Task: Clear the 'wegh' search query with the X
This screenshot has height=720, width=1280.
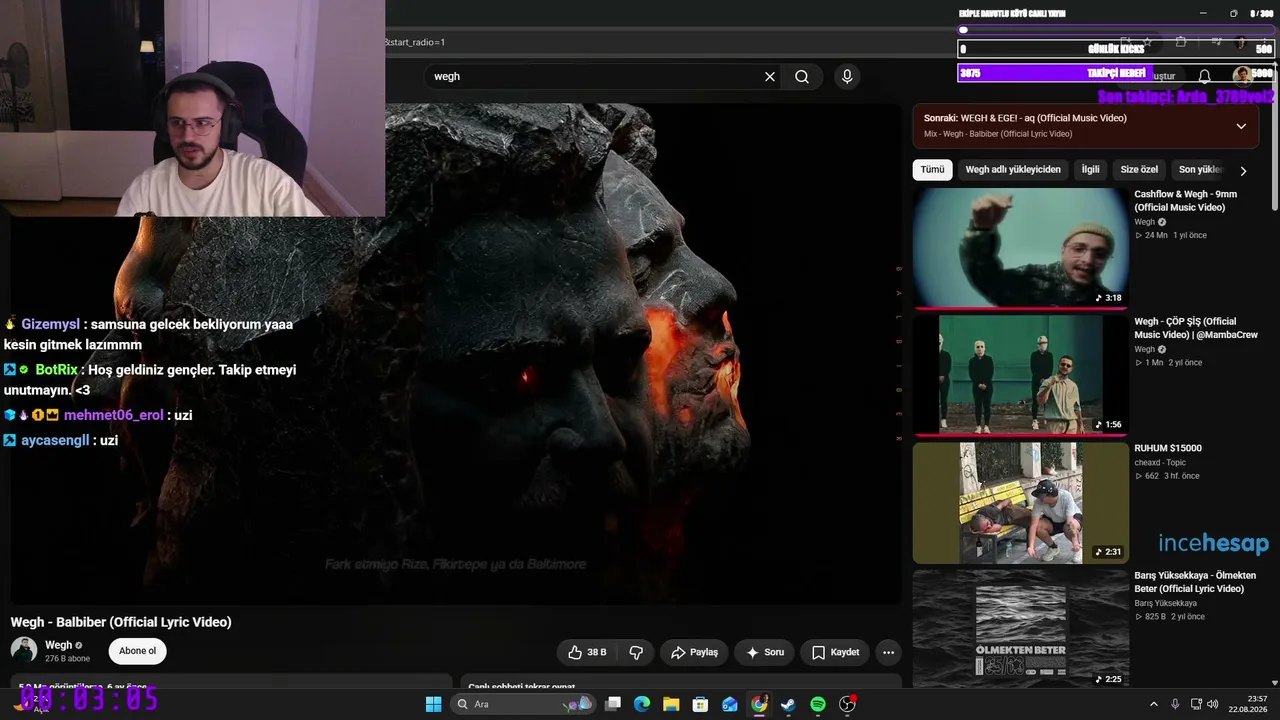Action: point(770,77)
